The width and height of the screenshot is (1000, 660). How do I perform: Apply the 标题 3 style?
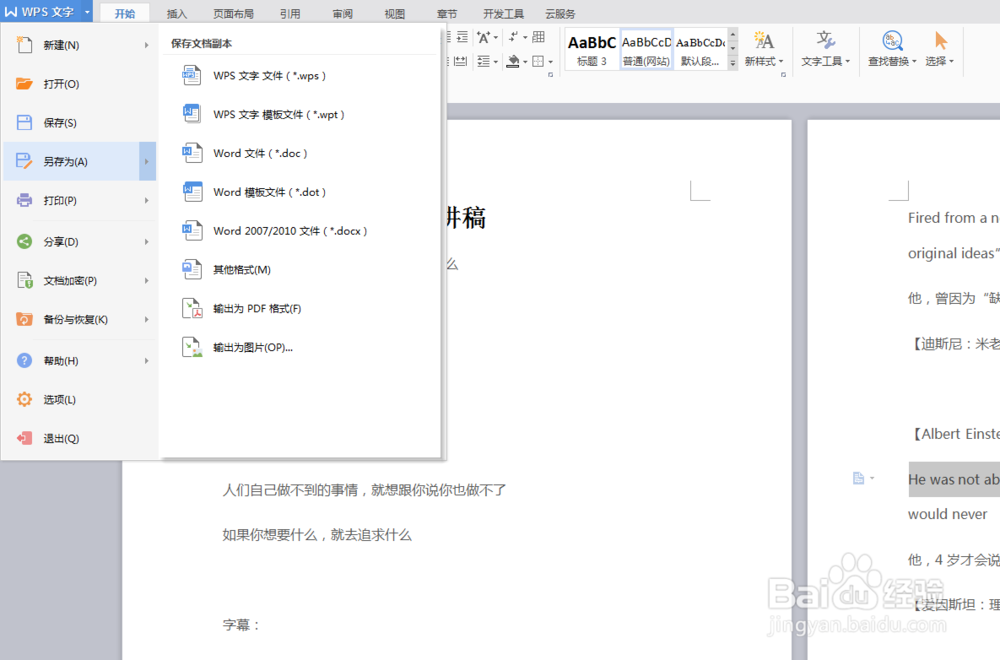592,49
